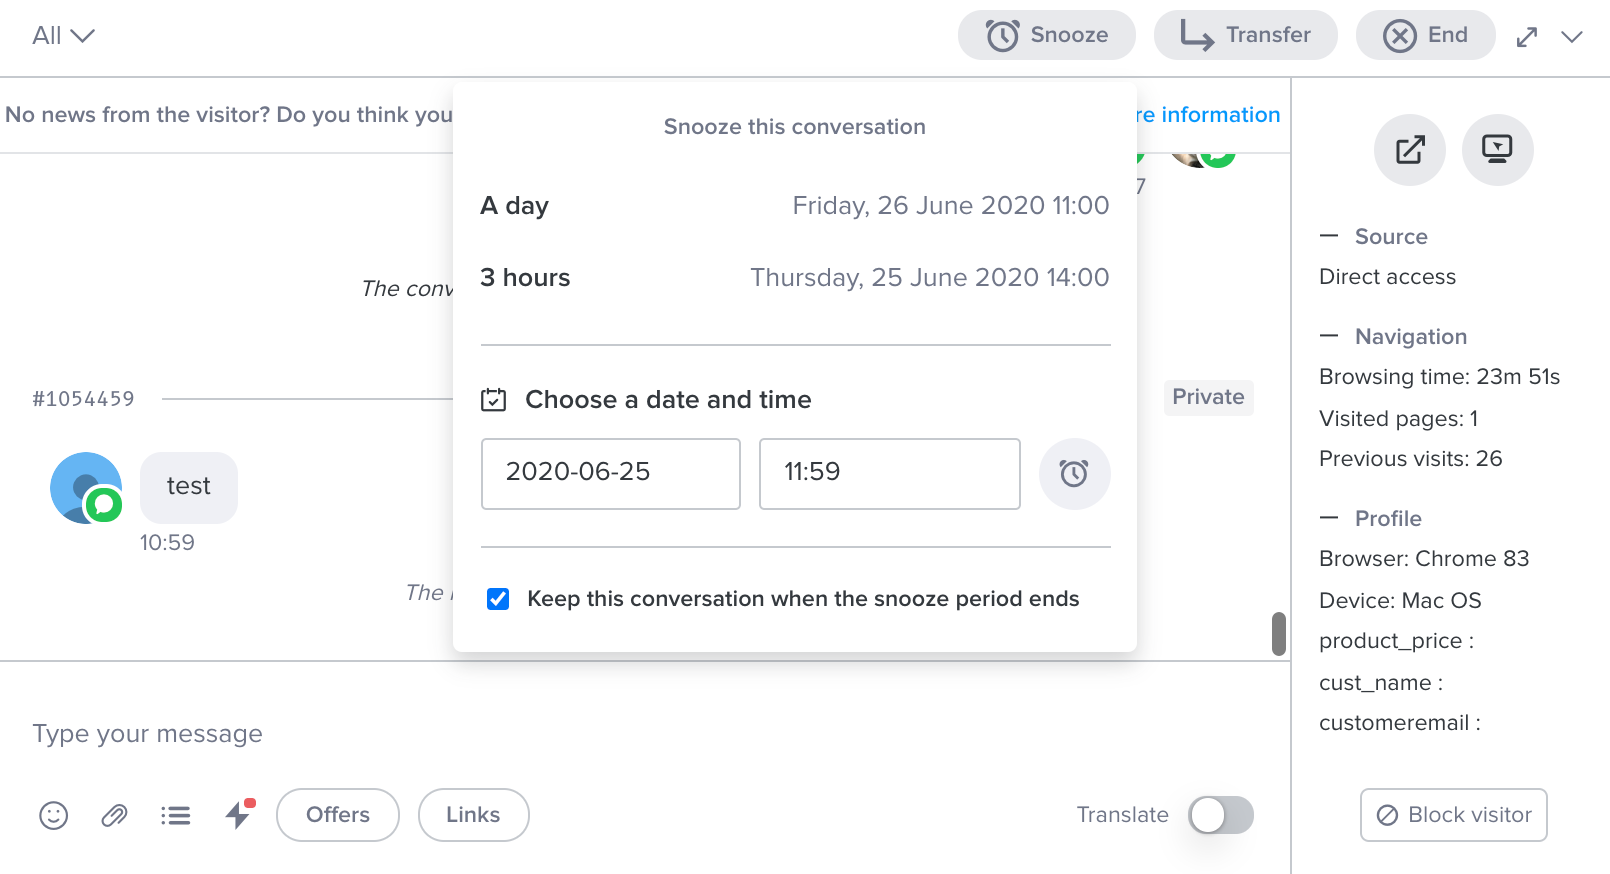Click the Transfer button

coord(1245,35)
